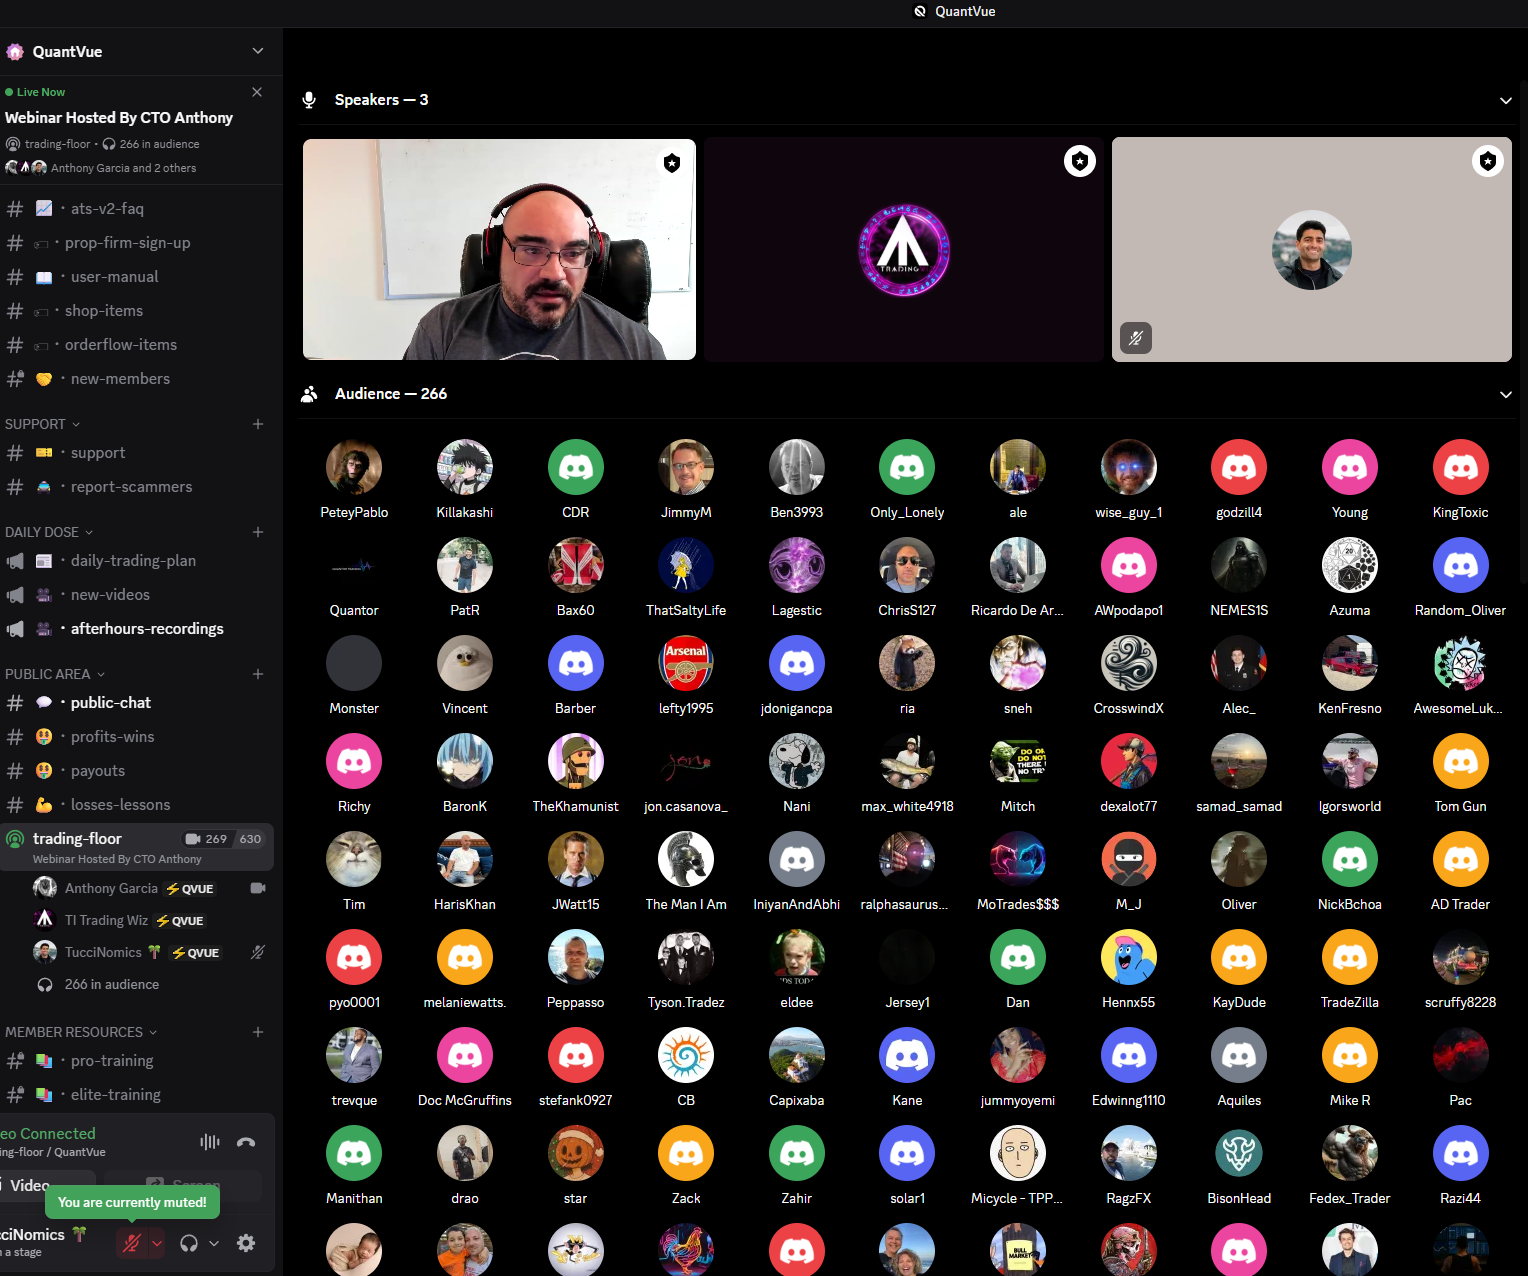Open Random_Oliver's blue avatar
The image size is (1528, 1276).
click(1461, 565)
